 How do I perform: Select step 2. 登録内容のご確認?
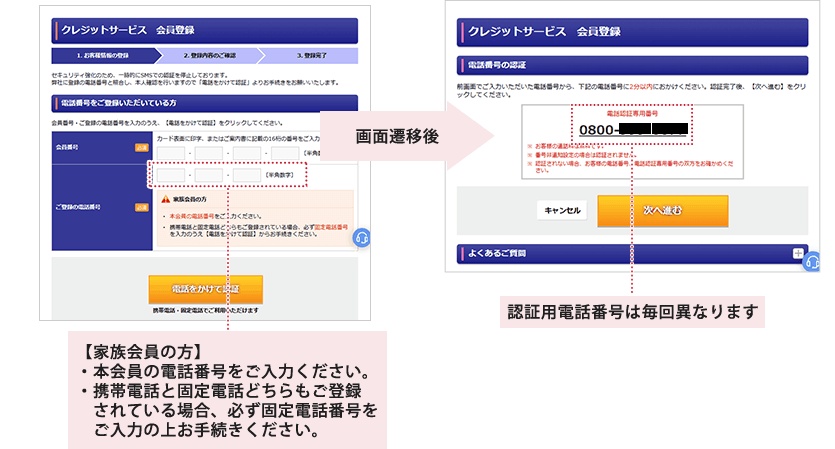(x=209, y=55)
